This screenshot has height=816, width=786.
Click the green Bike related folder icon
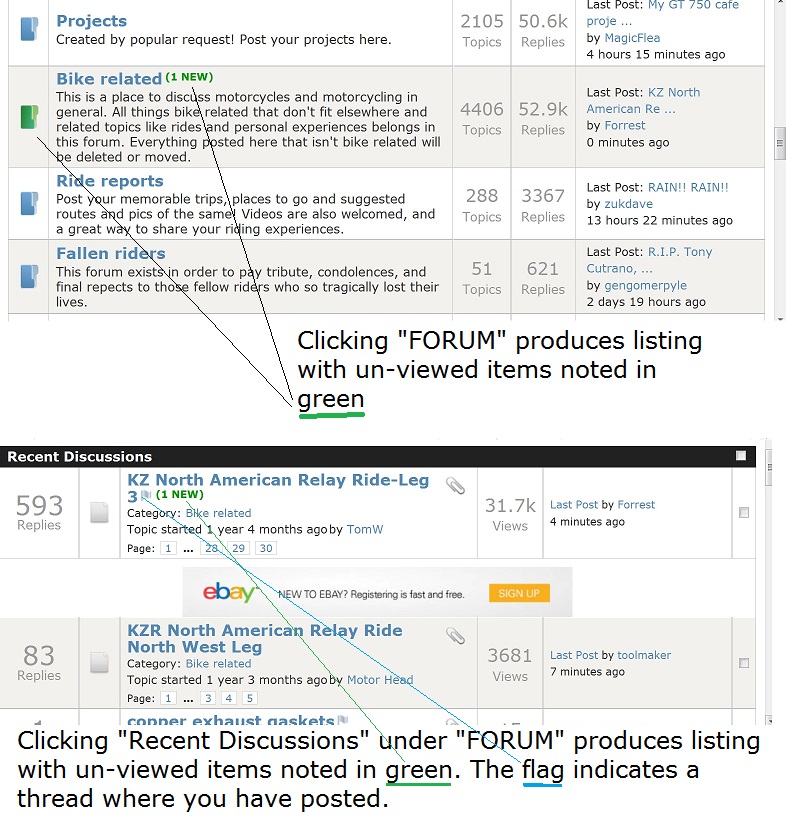[28, 117]
